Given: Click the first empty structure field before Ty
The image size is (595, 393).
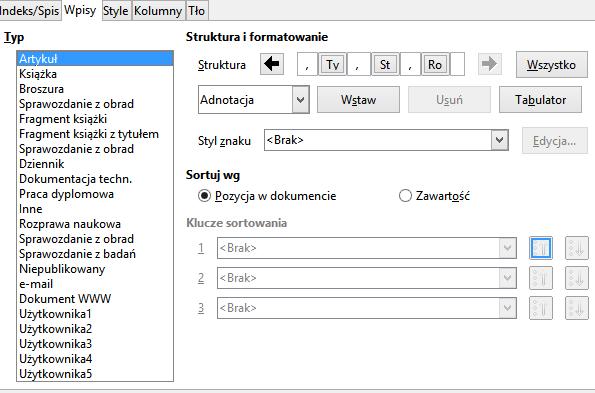Looking at the screenshot, I should point(307,64).
